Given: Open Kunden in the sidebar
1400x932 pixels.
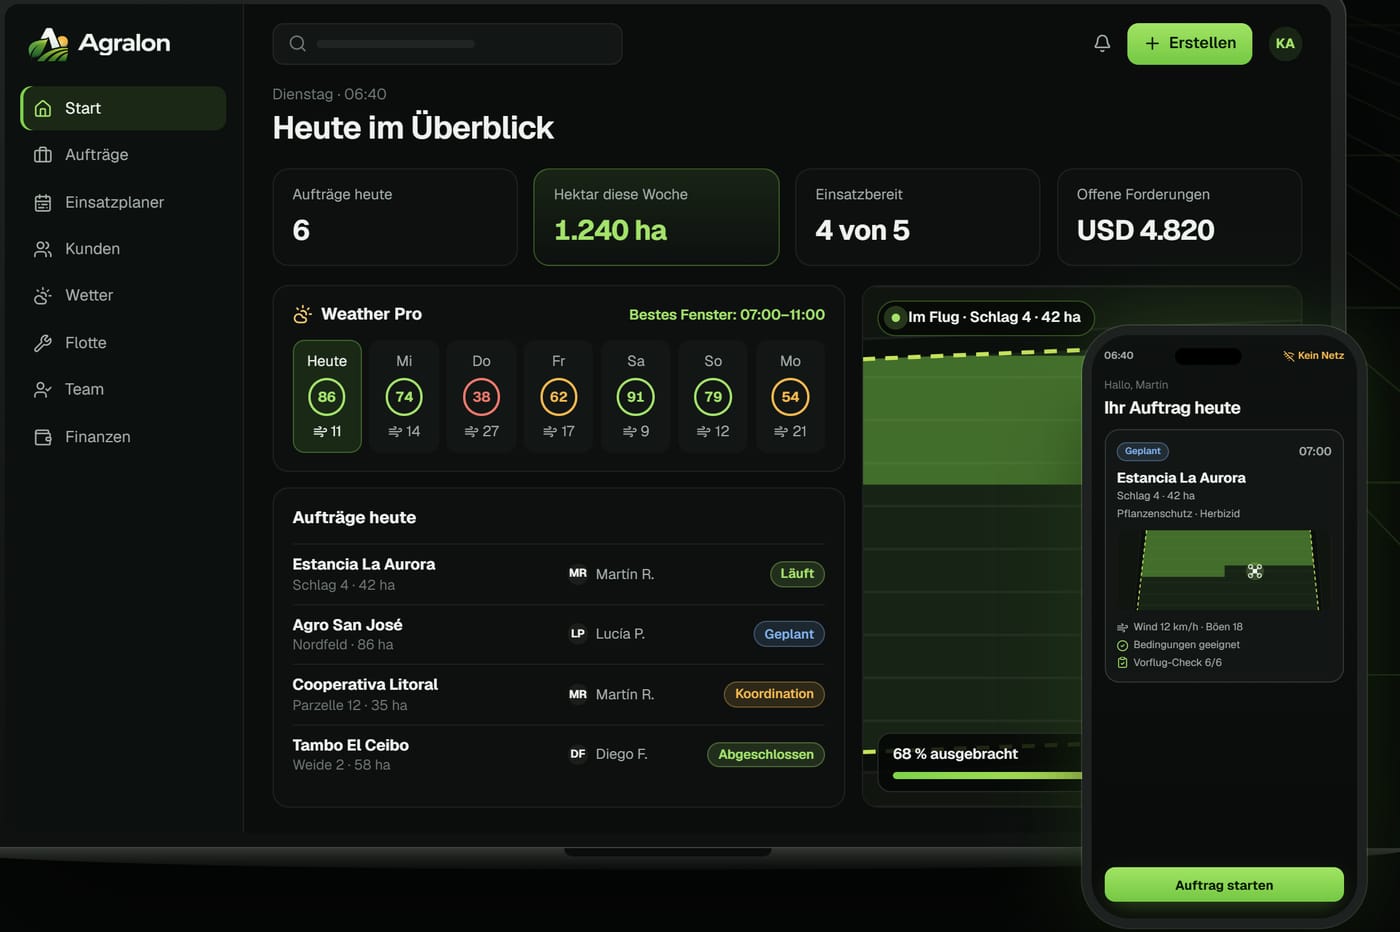Looking at the screenshot, I should pyautogui.click(x=124, y=249).
